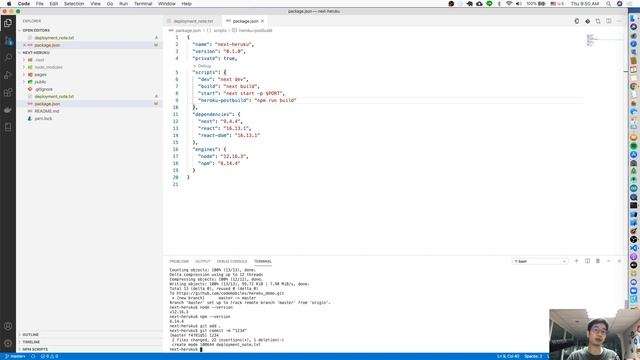Viewport: 640px width, 360px height.
Task: Open the Selection menu
Action: tap(74, 4)
